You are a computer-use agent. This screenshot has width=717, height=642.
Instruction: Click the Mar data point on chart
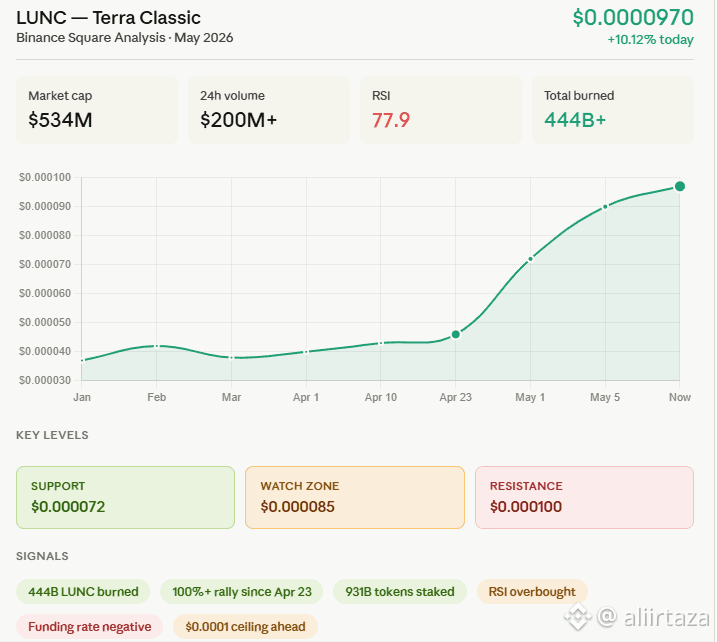click(231, 357)
